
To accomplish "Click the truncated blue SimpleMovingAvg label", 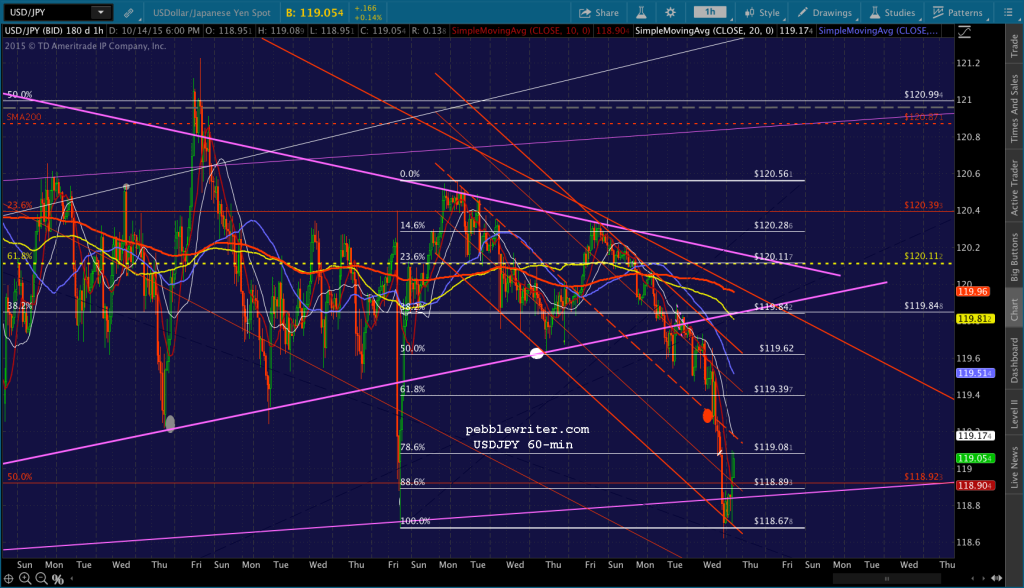I will point(878,31).
